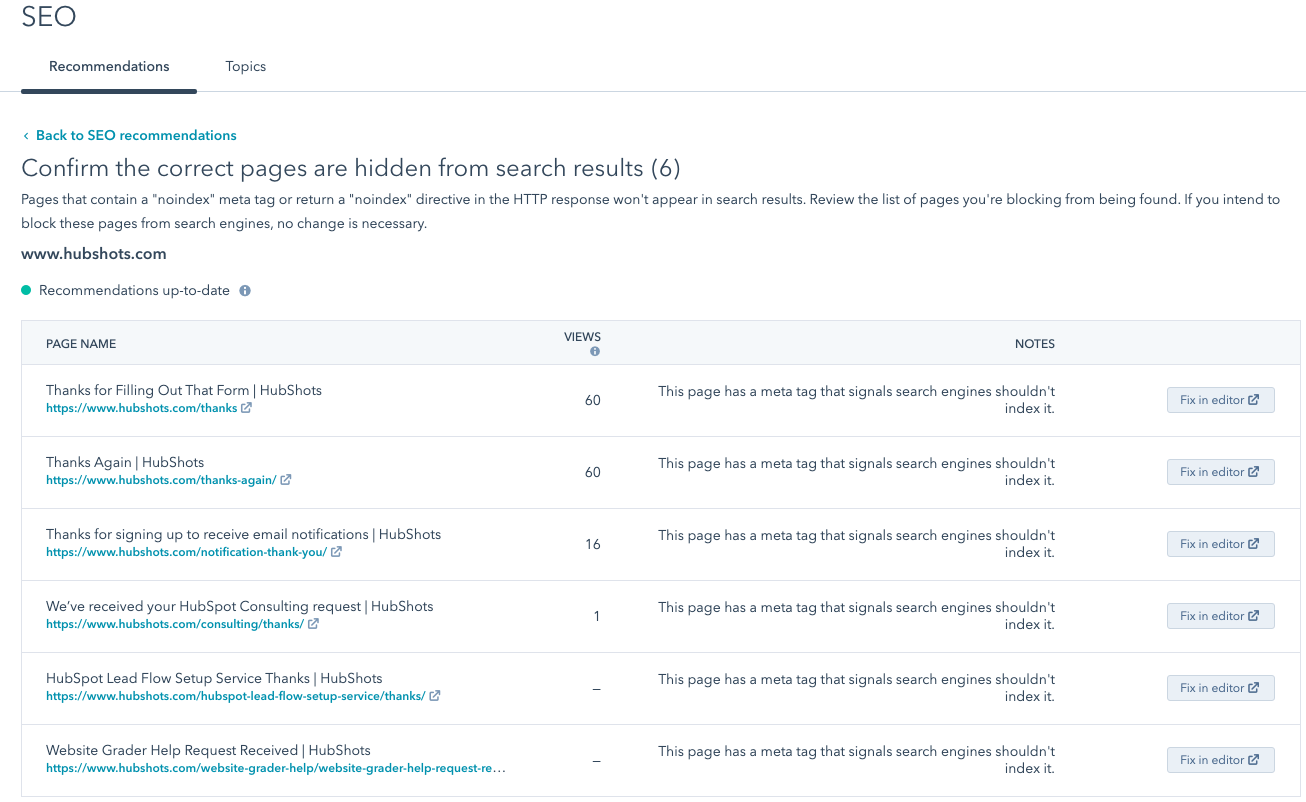
Task: Switch to the Topics tab
Action: tap(245, 67)
